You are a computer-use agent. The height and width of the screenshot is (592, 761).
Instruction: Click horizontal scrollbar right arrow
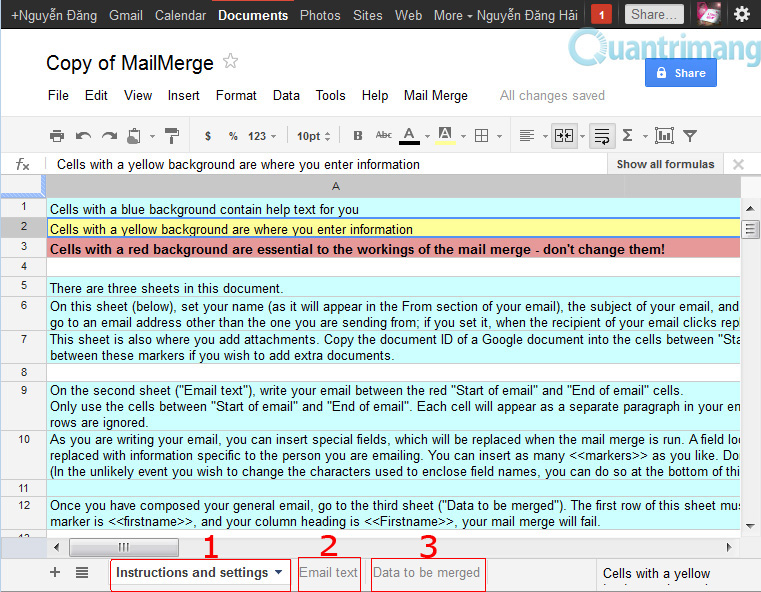coord(729,547)
